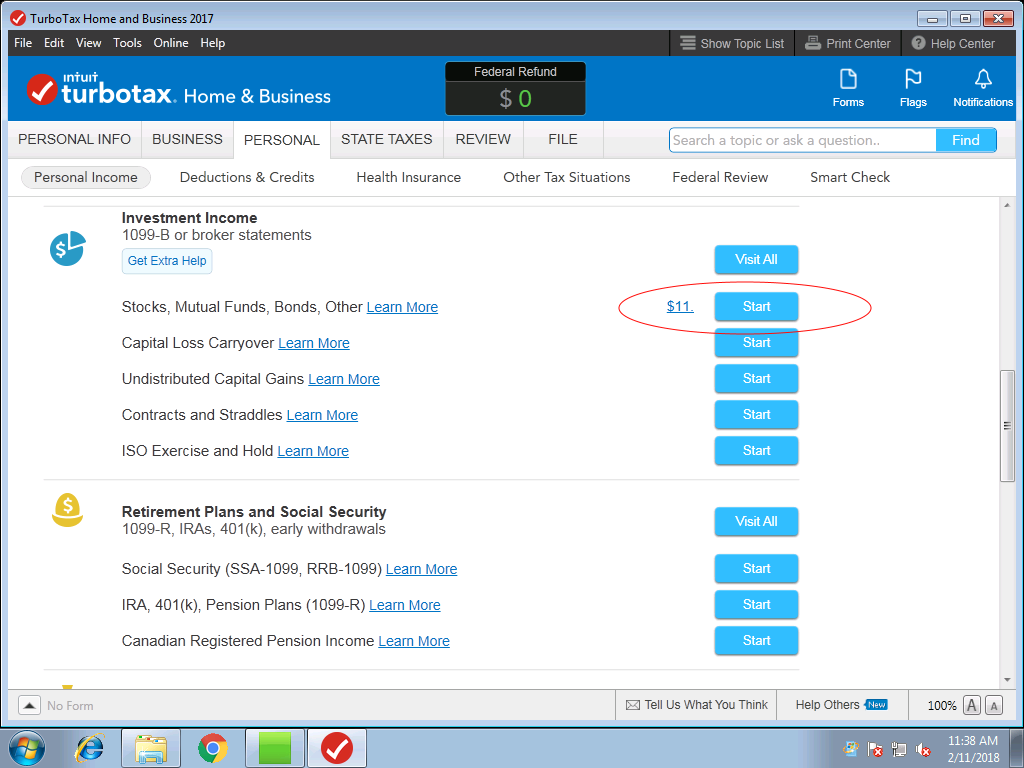Open the Help Center
Viewport: 1024px width, 768px height.
pyautogui.click(x=953, y=43)
